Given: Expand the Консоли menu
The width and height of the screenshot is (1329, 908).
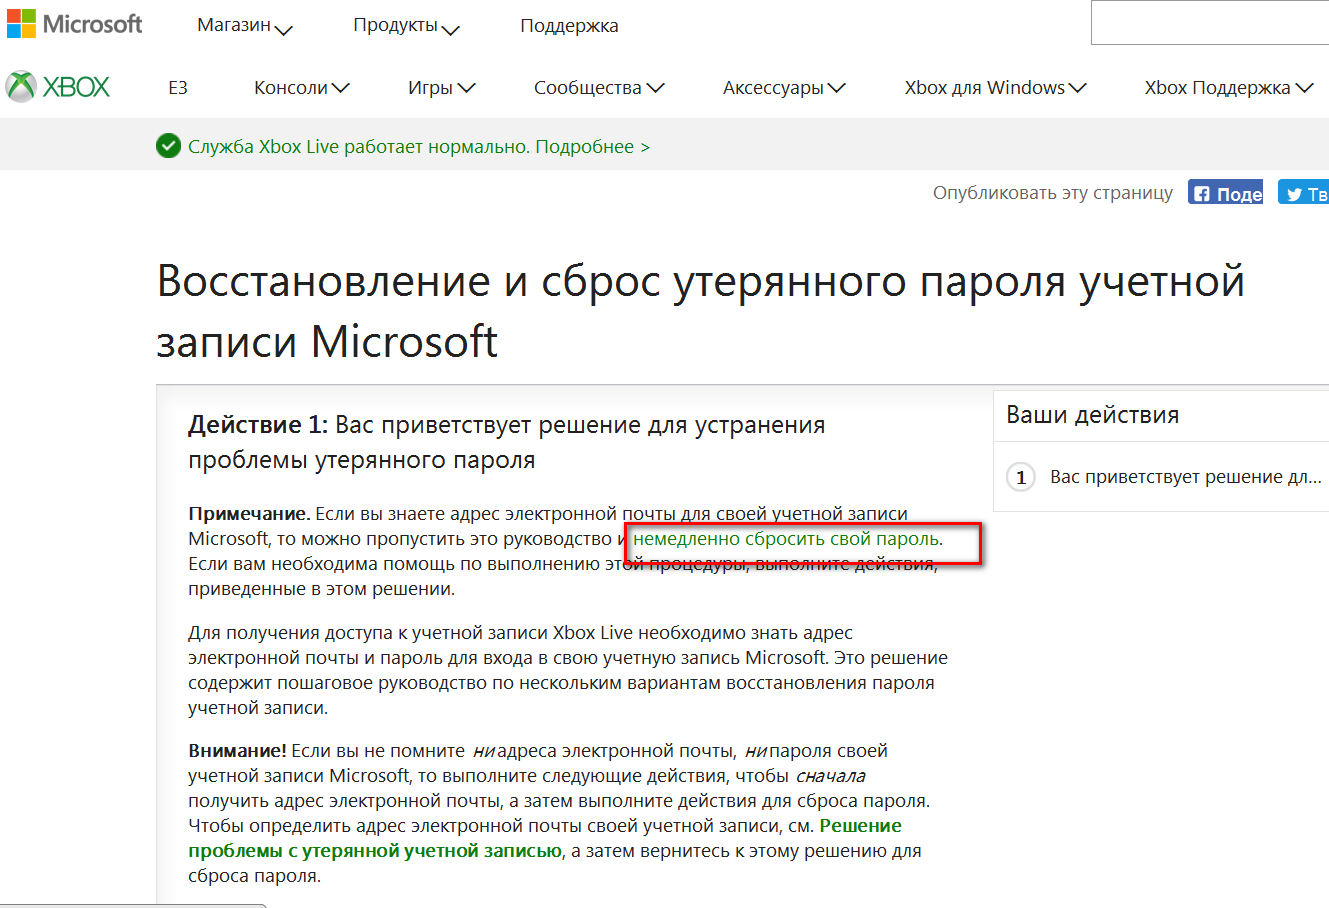Looking at the screenshot, I should (x=302, y=88).
